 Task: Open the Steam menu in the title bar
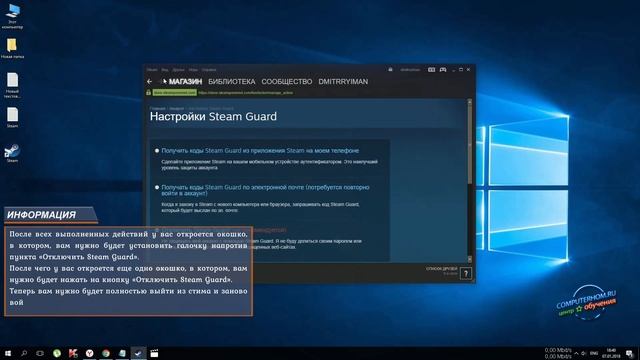(152, 70)
